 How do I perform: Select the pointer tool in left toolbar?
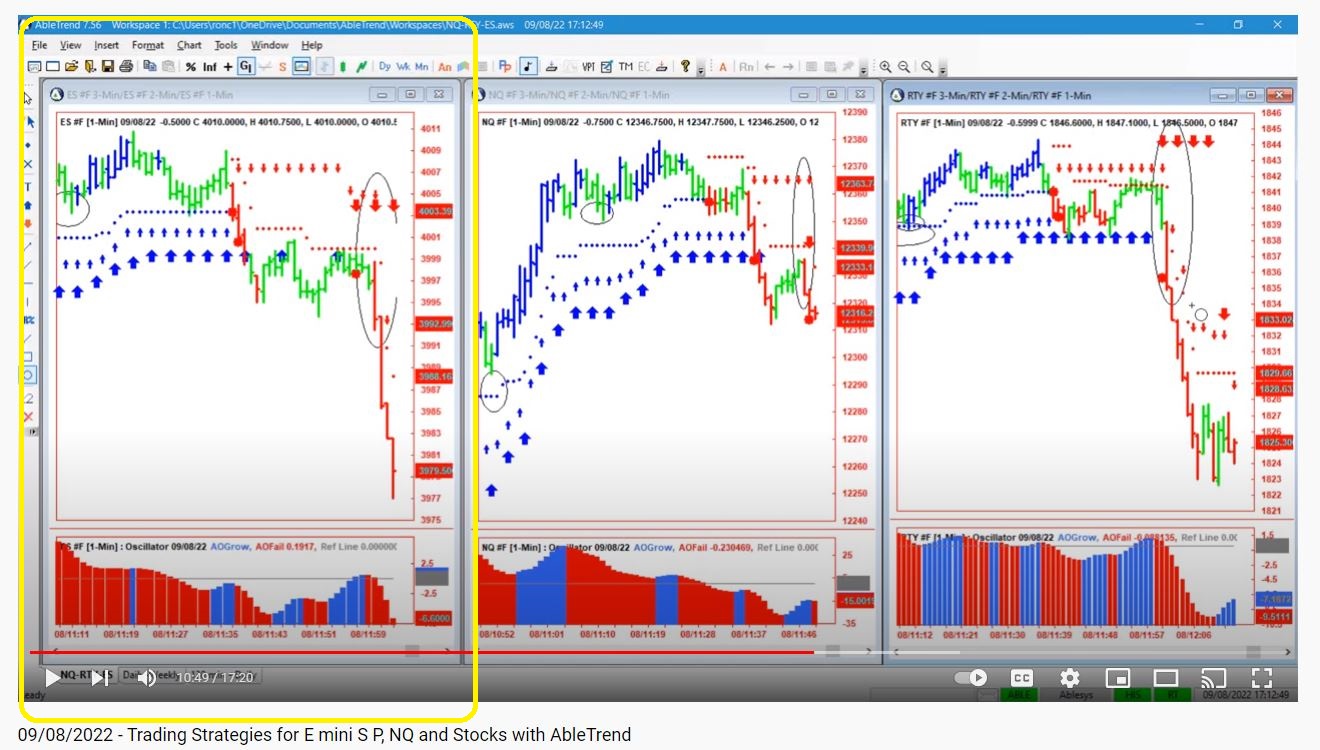[x=28, y=99]
